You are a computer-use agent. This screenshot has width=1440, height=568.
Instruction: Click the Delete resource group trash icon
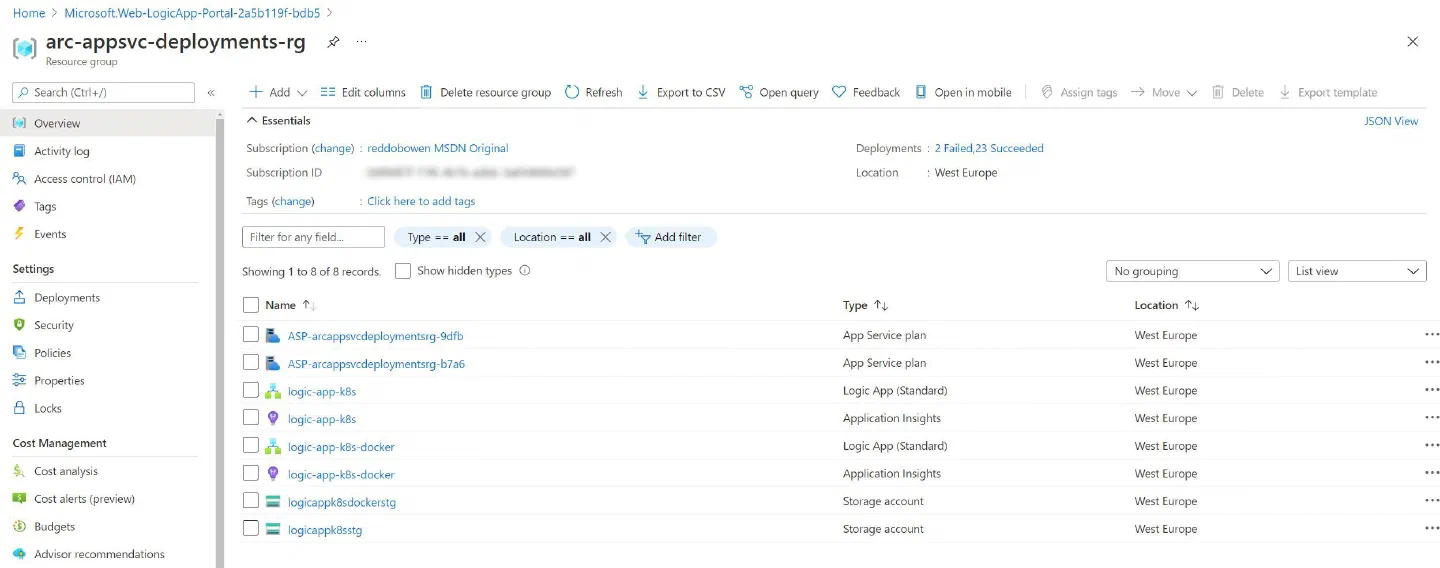click(x=427, y=92)
